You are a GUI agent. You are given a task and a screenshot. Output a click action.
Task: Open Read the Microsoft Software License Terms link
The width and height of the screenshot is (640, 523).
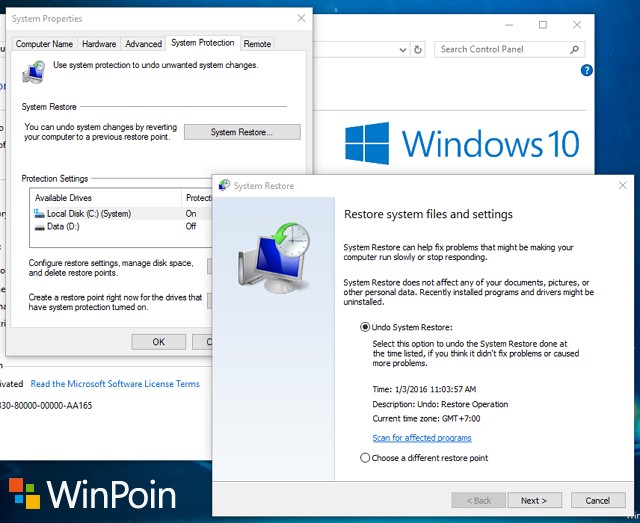click(115, 384)
